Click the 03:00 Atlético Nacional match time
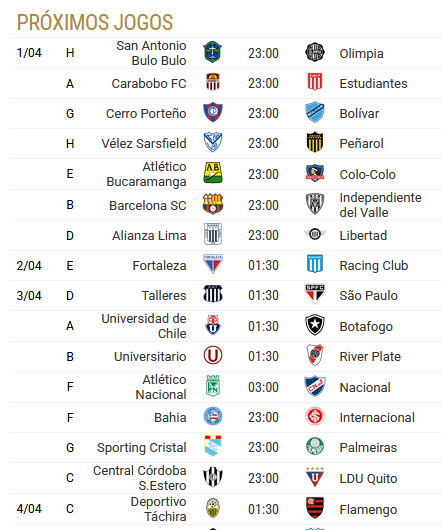The height and width of the screenshot is (530, 442). (x=263, y=387)
